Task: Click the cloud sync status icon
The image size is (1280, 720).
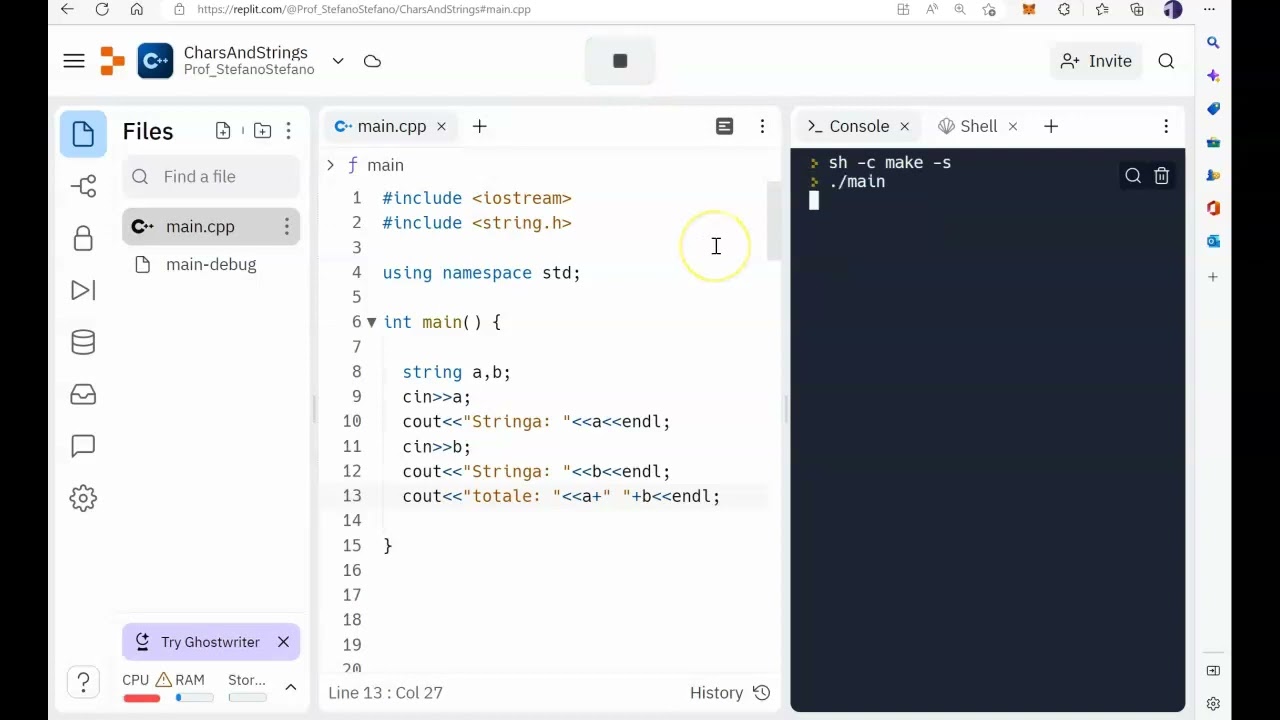Action: click(x=372, y=61)
